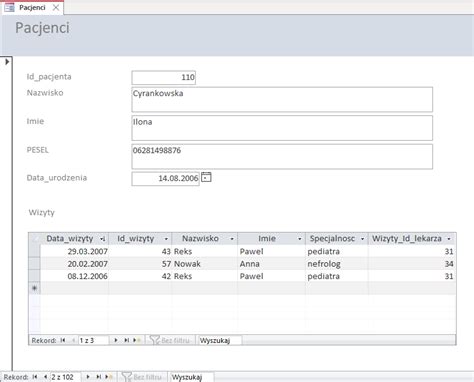This screenshot has height=382, width=474.
Task: Open the Data_wizyty column sort dropdown
Action: point(103,239)
